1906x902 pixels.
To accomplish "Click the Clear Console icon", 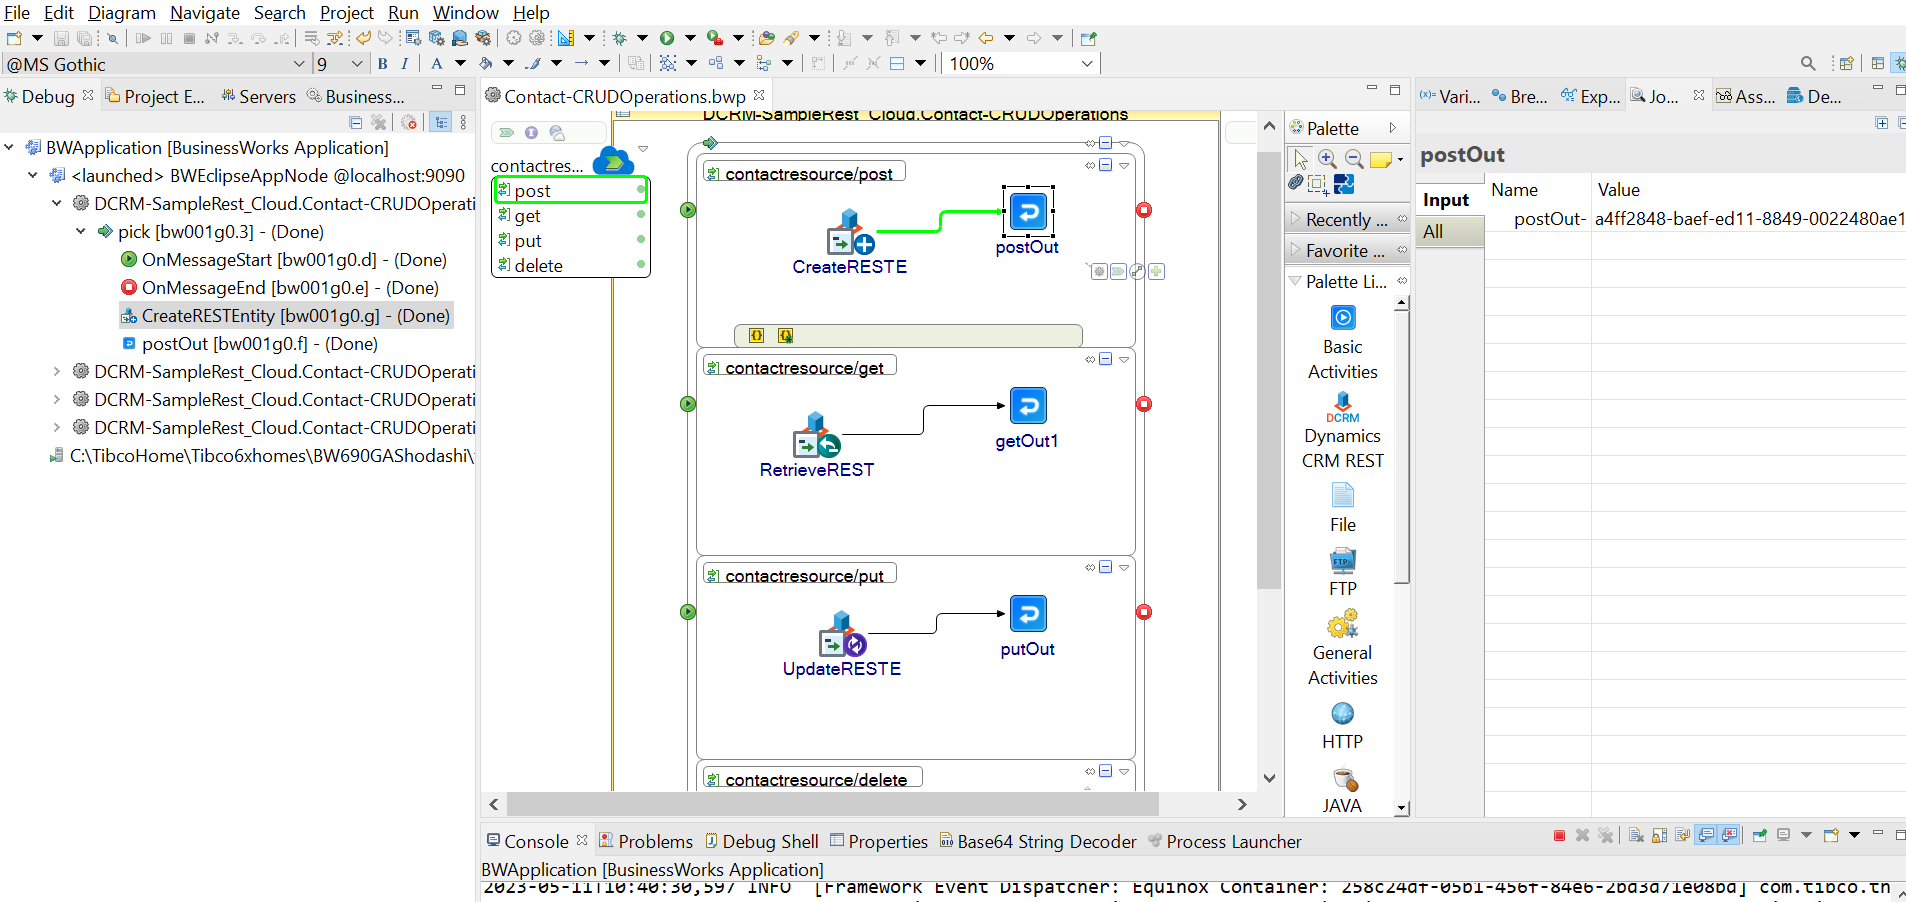I will [1636, 835].
